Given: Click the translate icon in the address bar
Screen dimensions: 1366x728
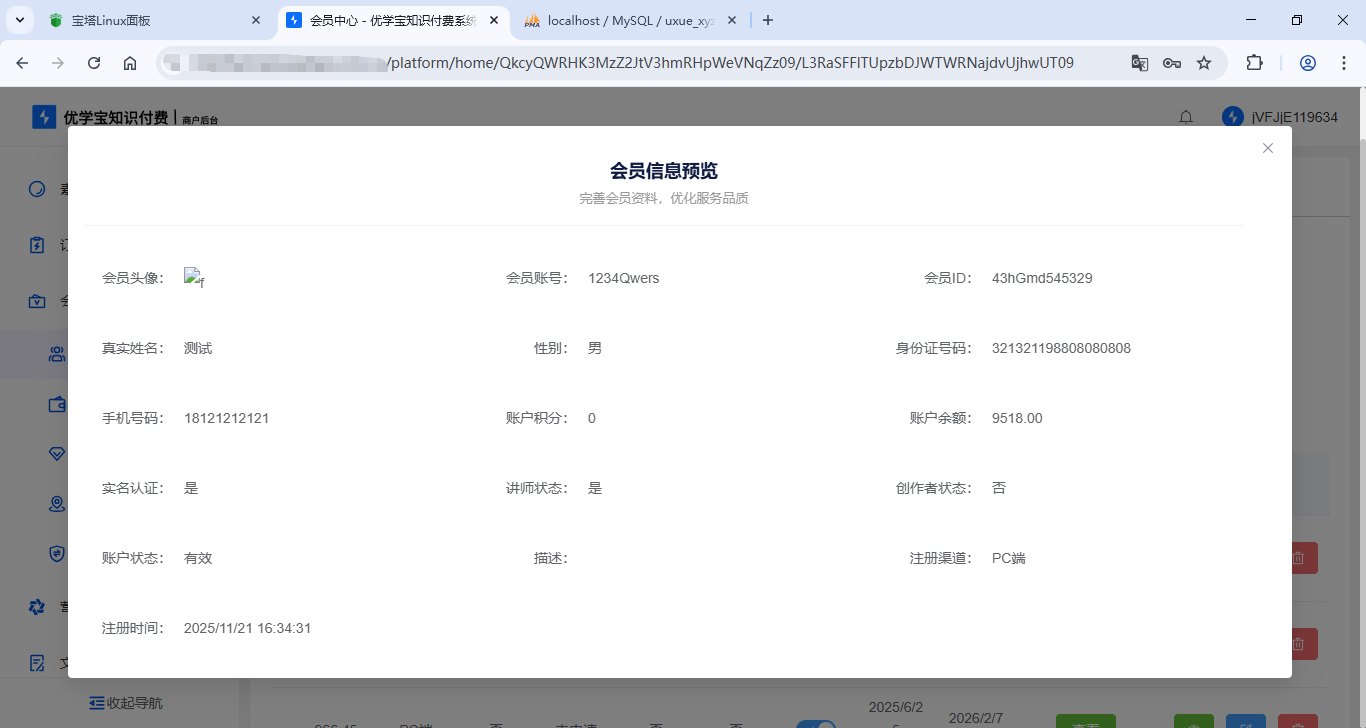Looking at the screenshot, I should [x=1139, y=62].
